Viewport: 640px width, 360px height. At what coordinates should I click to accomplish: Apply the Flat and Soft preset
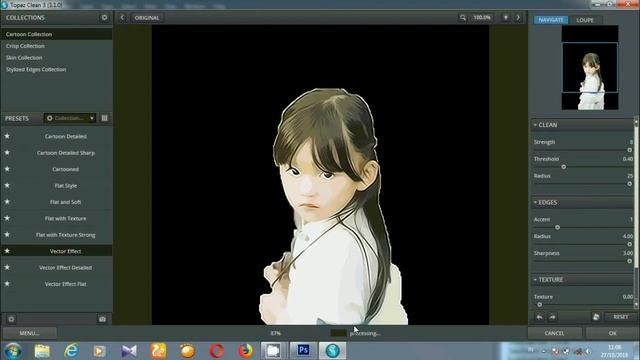coord(66,202)
